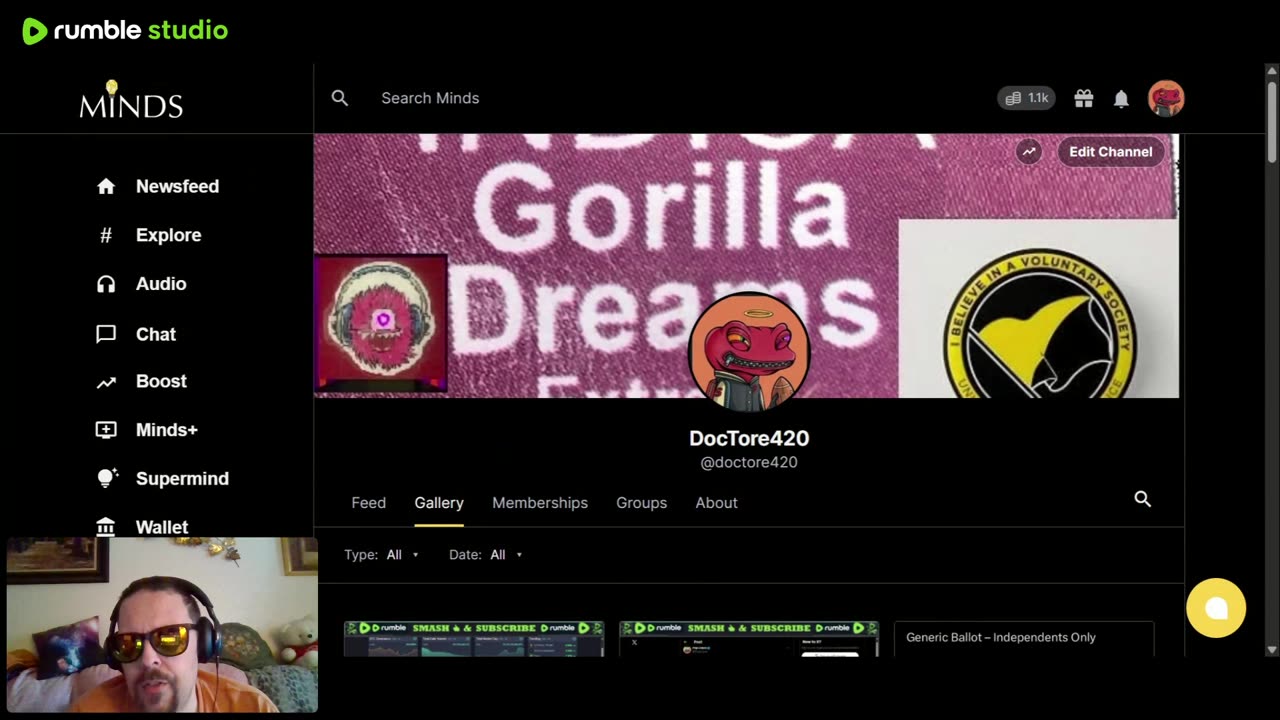The height and width of the screenshot is (720, 1280).
Task: Open the 1.1k token balance badge
Action: [1027, 98]
